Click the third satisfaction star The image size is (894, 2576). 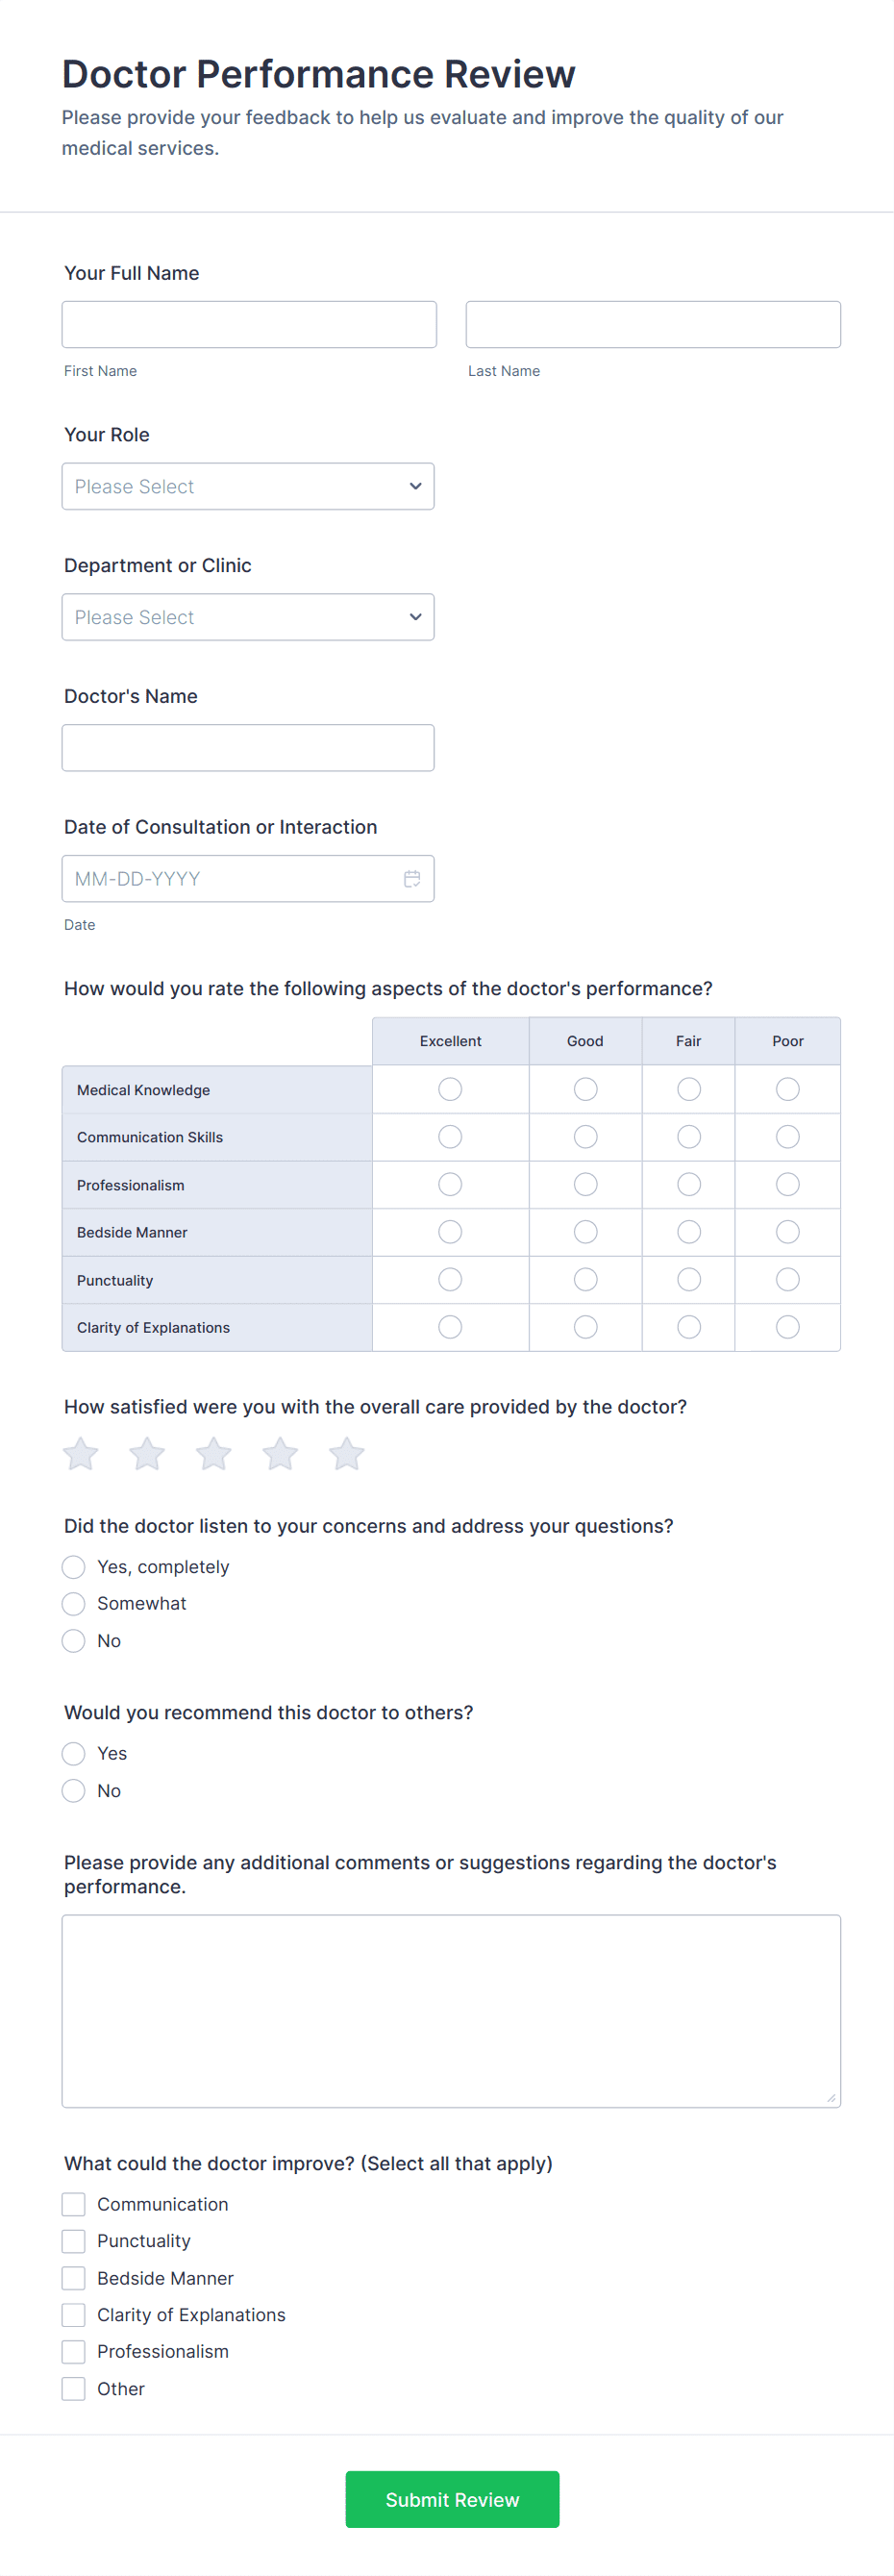pyautogui.click(x=213, y=1453)
